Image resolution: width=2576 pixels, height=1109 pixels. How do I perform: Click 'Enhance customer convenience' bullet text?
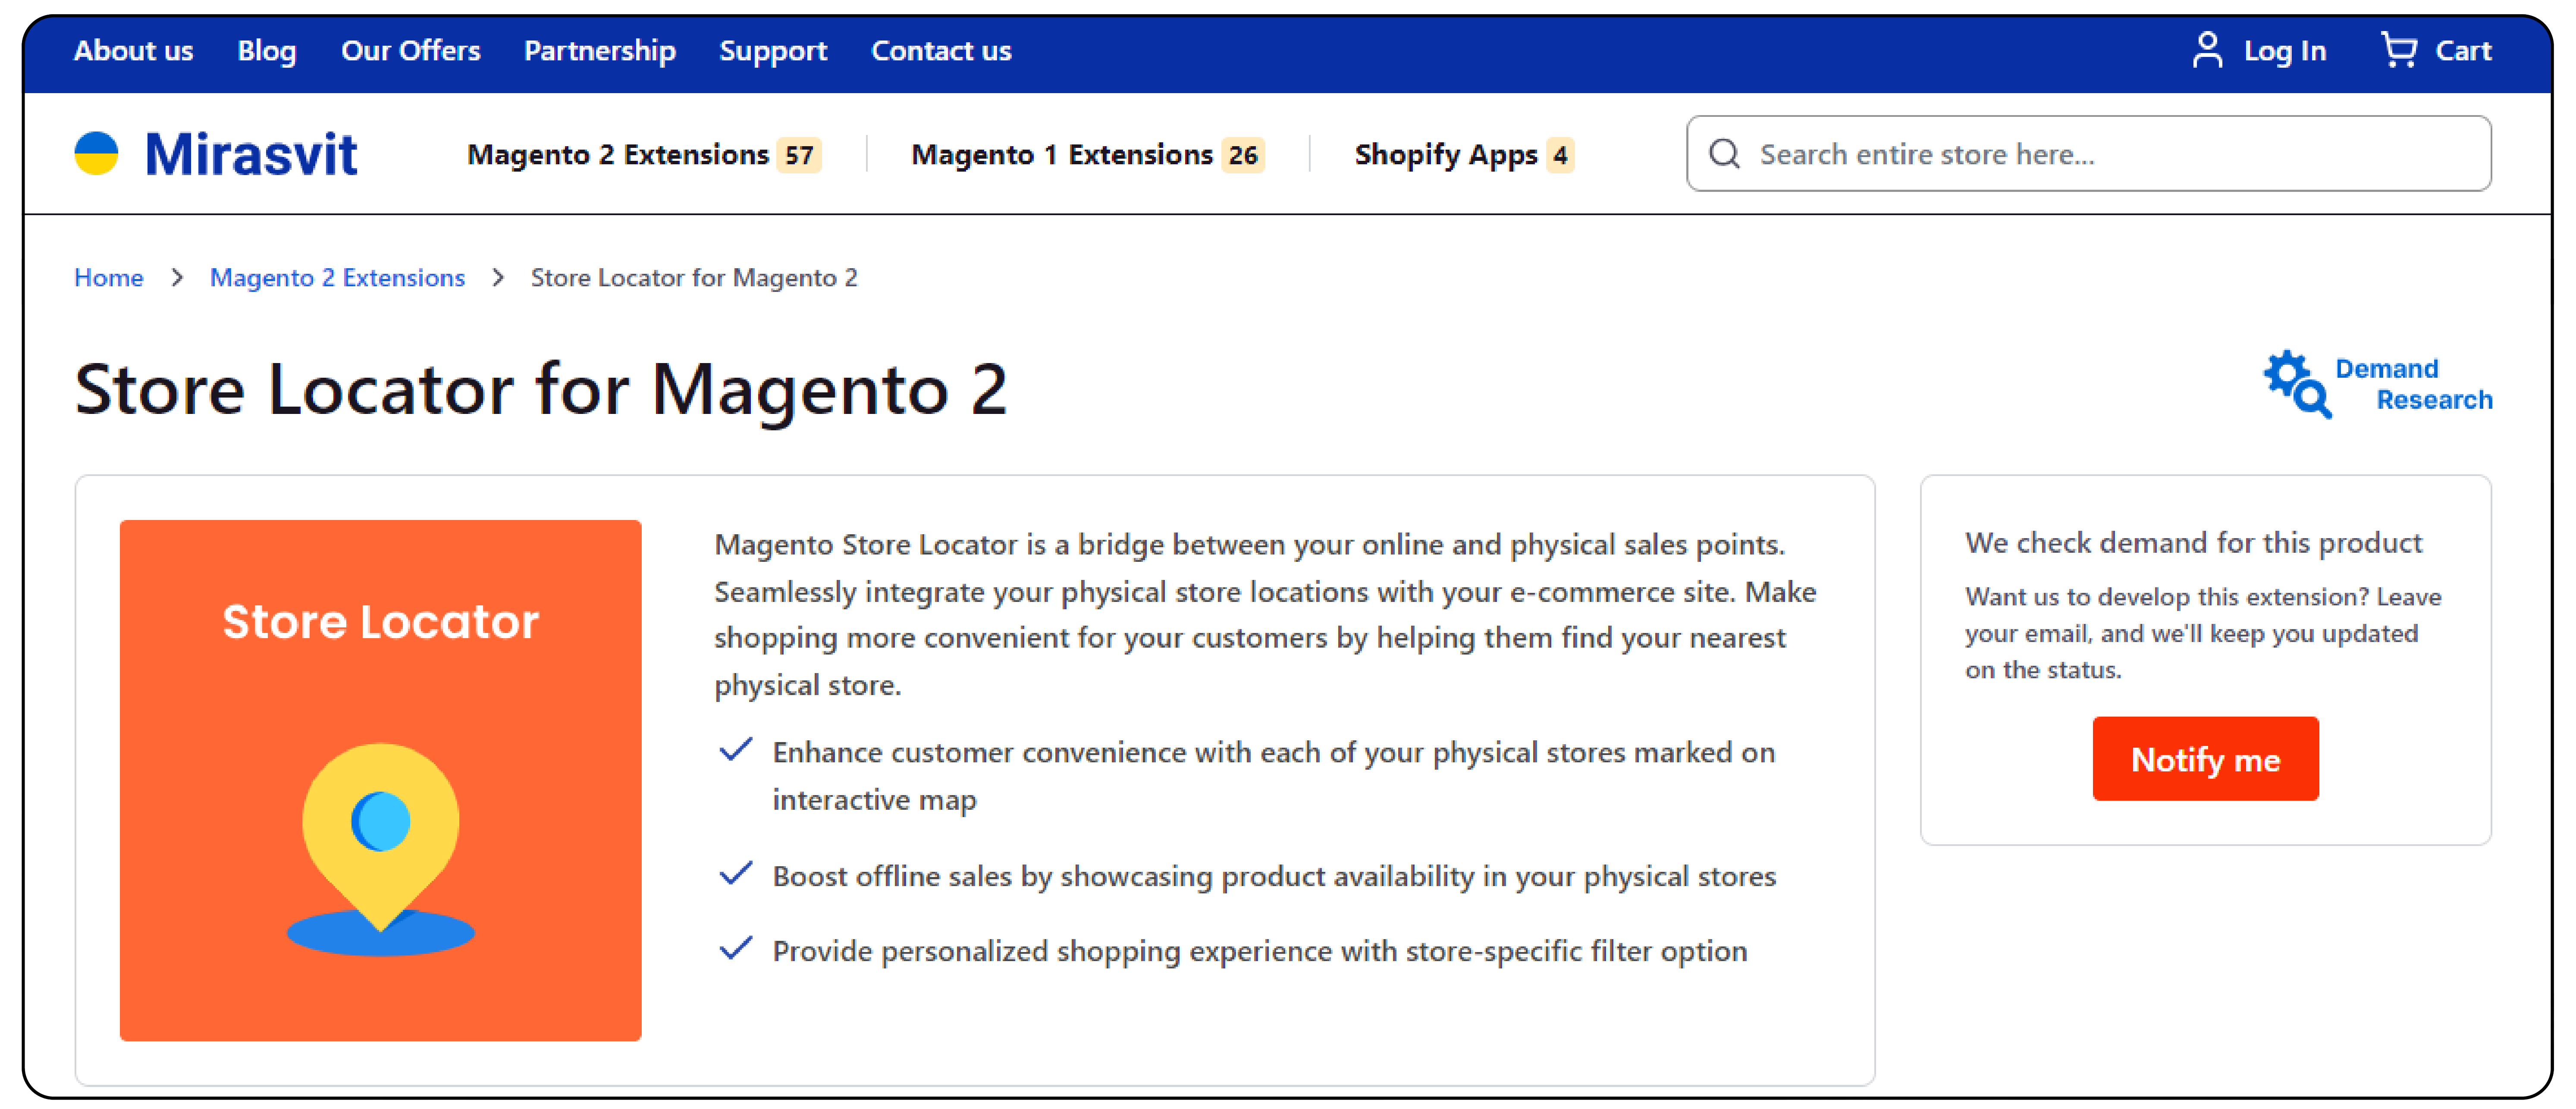(x=1274, y=776)
